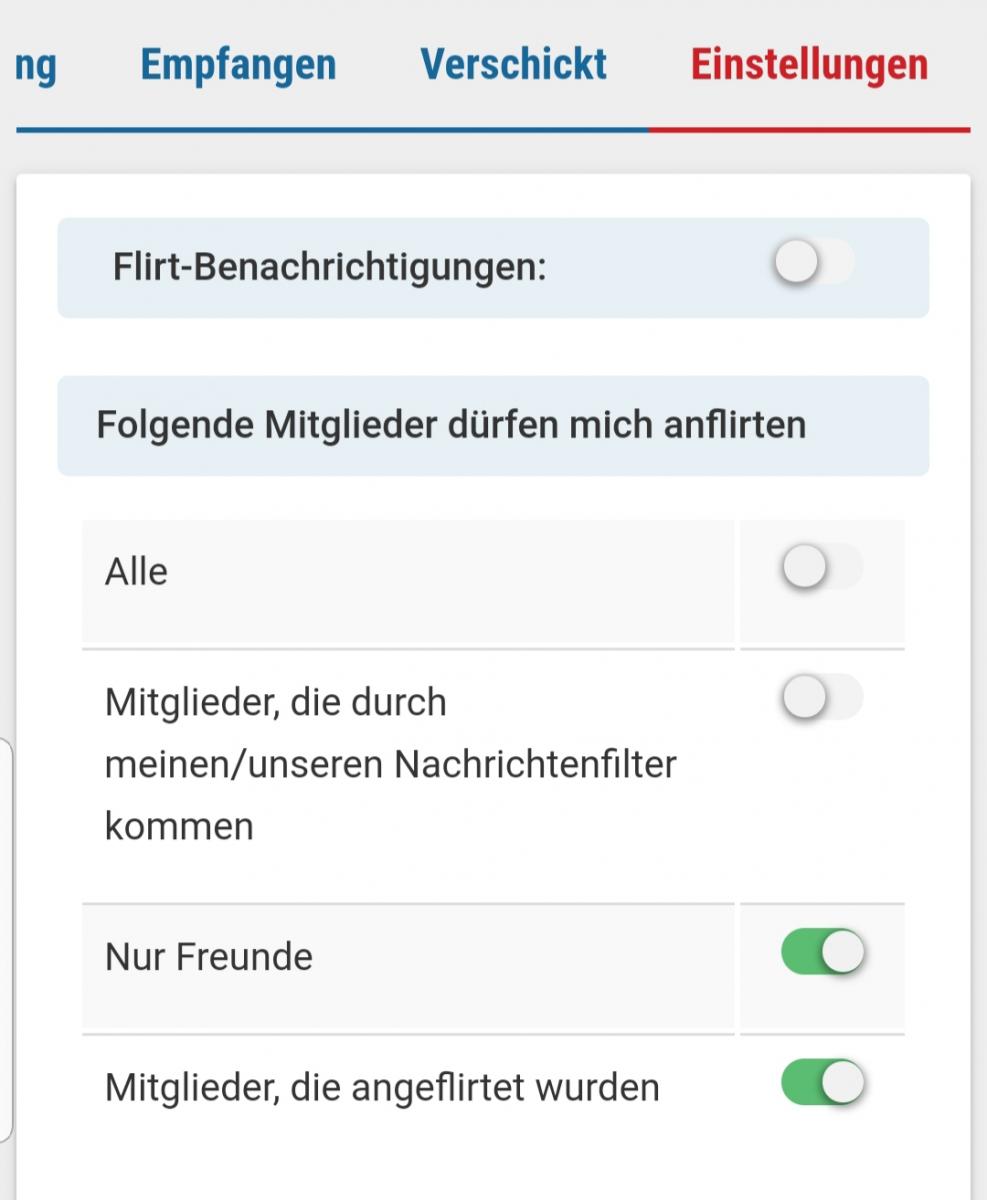987x1200 pixels.
Task: Switch to the Empfangen tab
Action: (x=238, y=65)
